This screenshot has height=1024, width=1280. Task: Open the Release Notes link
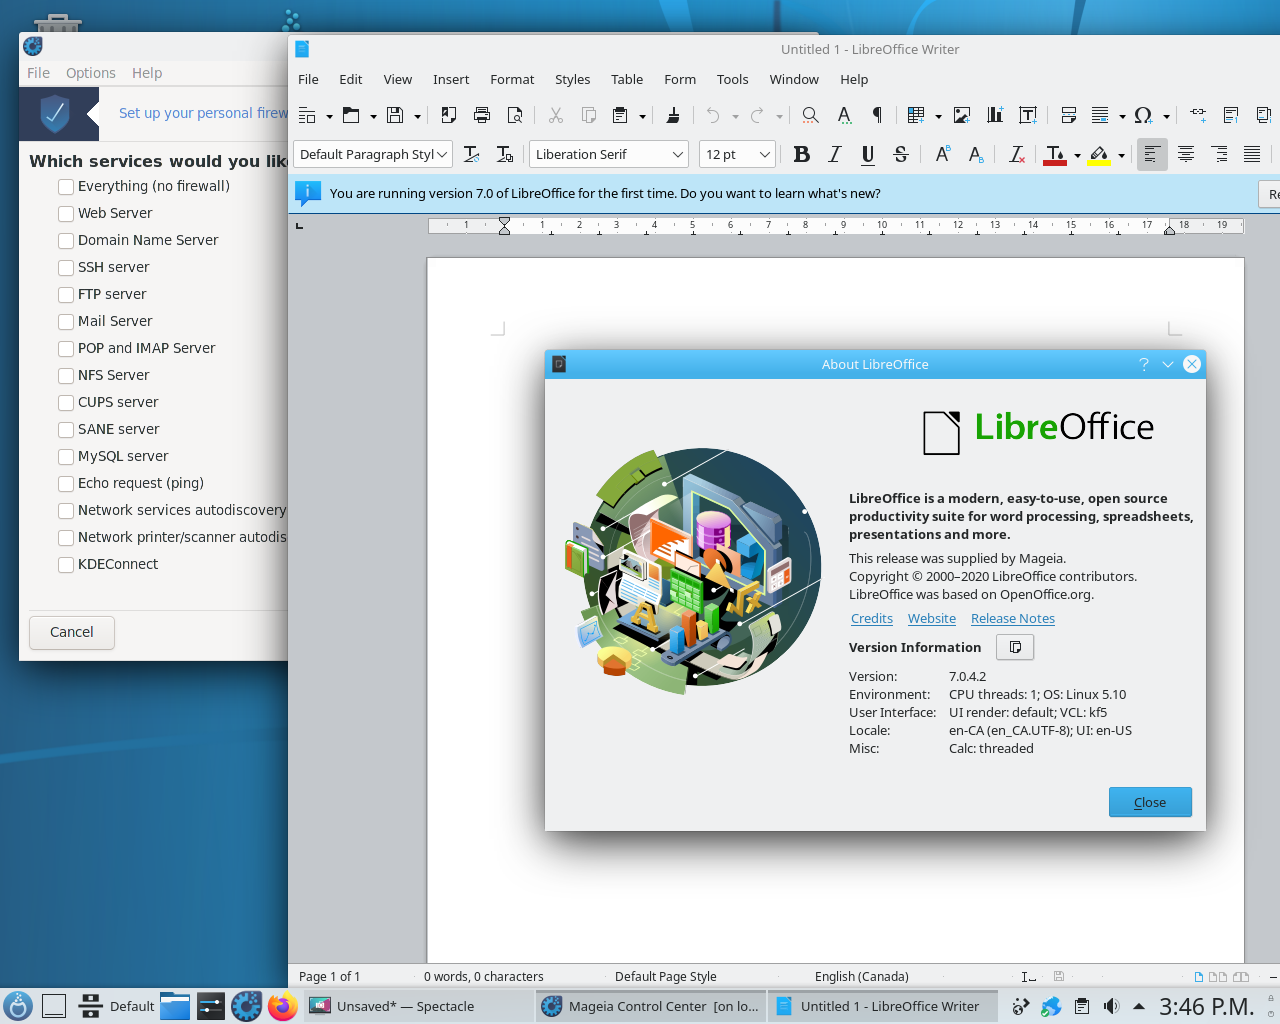click(1013, 619)
